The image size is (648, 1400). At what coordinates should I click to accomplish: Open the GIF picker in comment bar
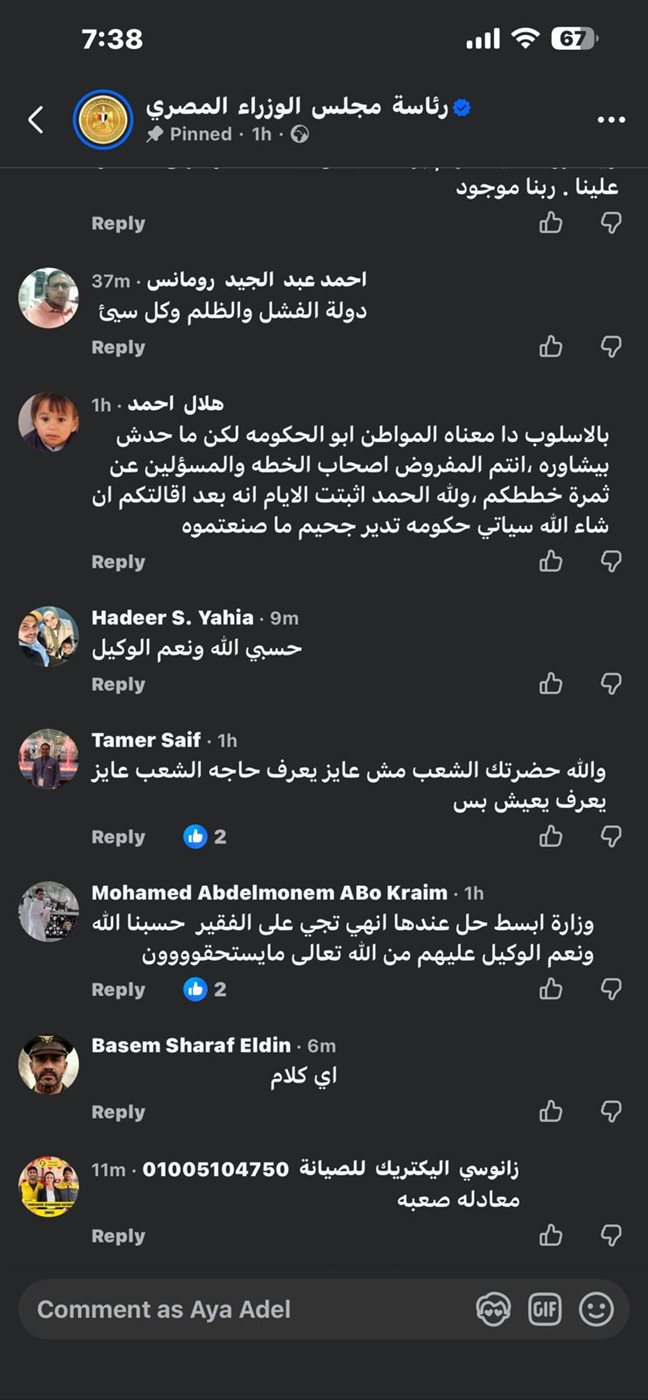(x=545, y=1309)
